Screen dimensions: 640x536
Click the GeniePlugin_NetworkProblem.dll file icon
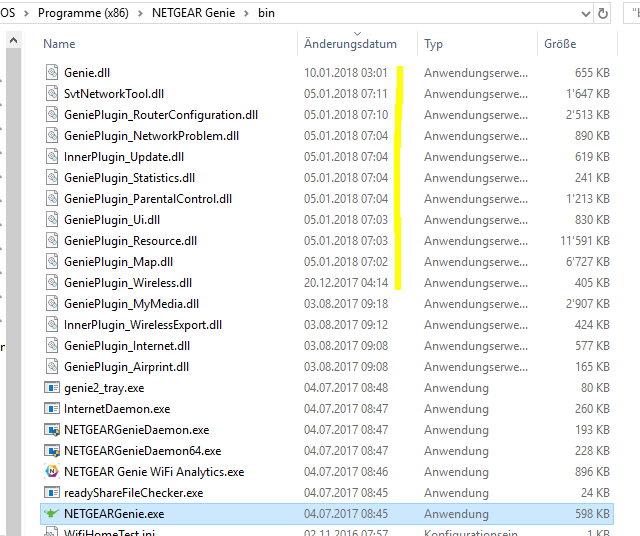coord(52,136)
